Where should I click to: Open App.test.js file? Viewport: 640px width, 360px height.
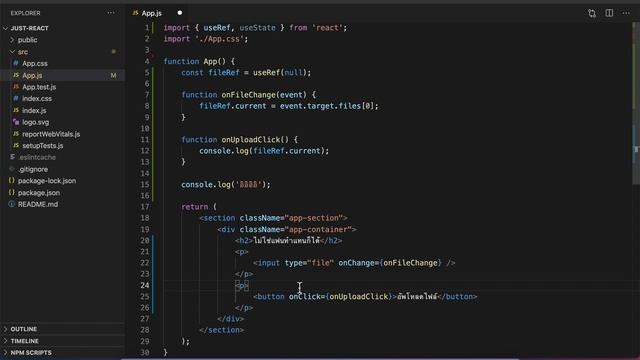[x=39, y=87]
